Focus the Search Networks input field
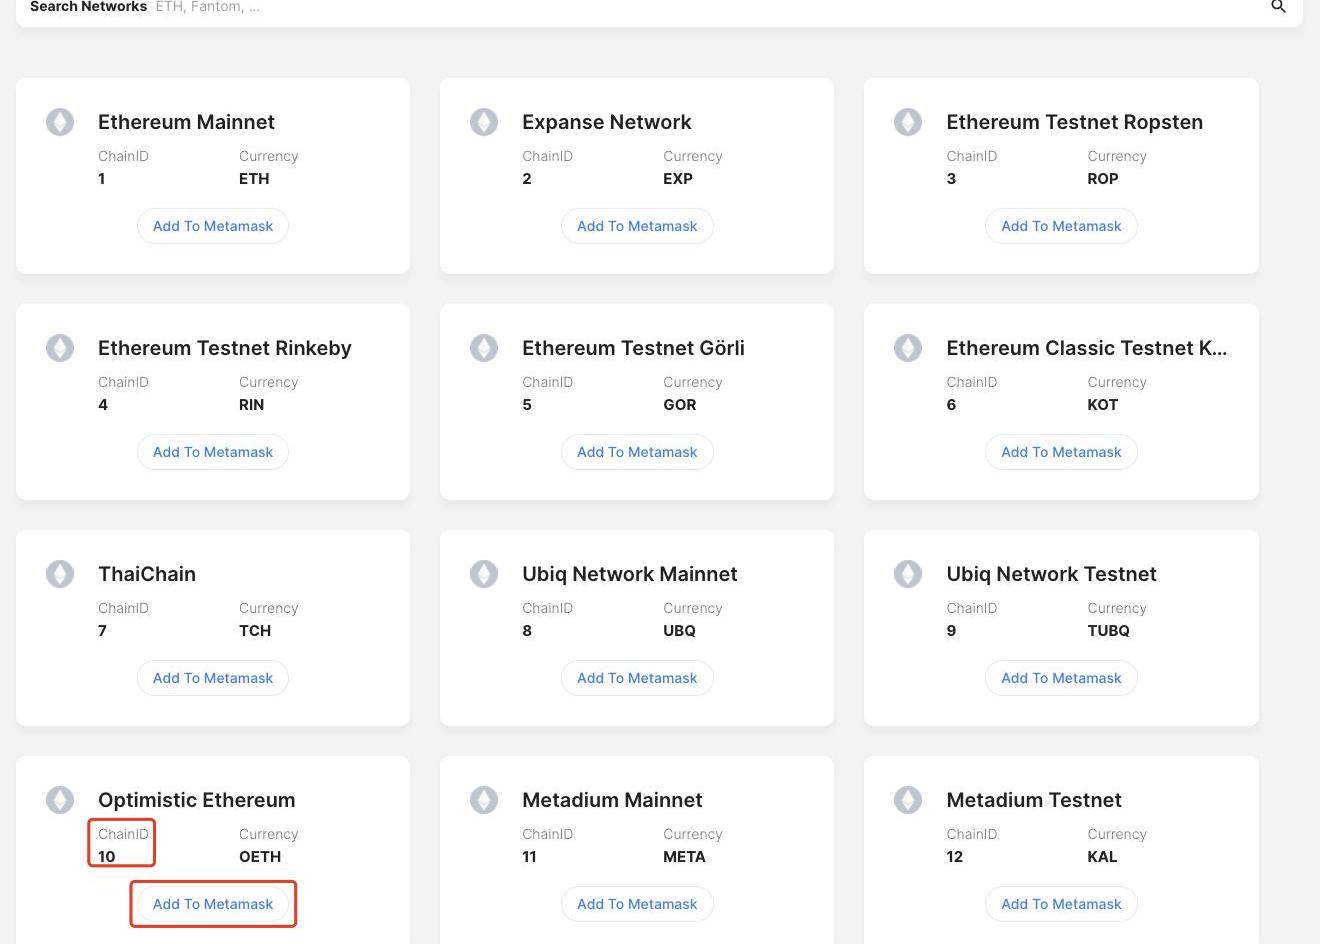Viewport: 1320px width, 944px height. [700, 7]
